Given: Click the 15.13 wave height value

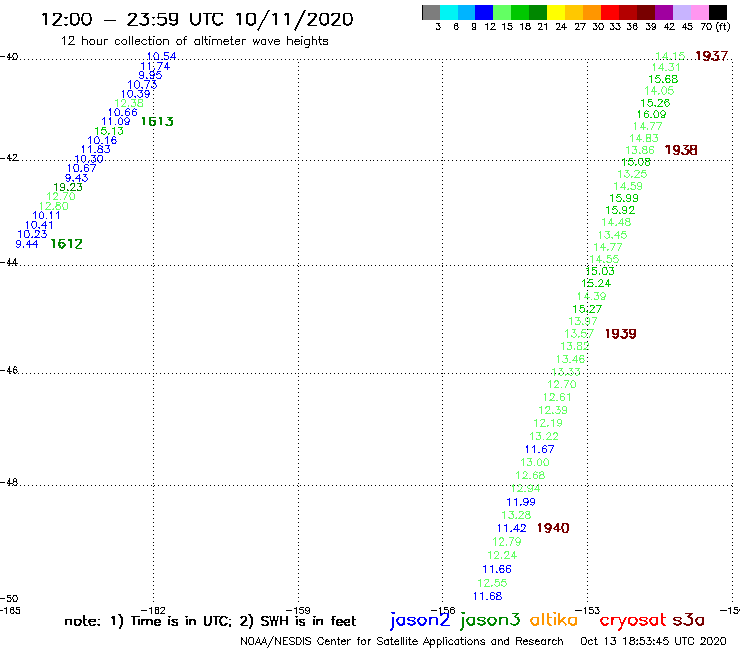Looking at the screenshot, I should (109, 131).
